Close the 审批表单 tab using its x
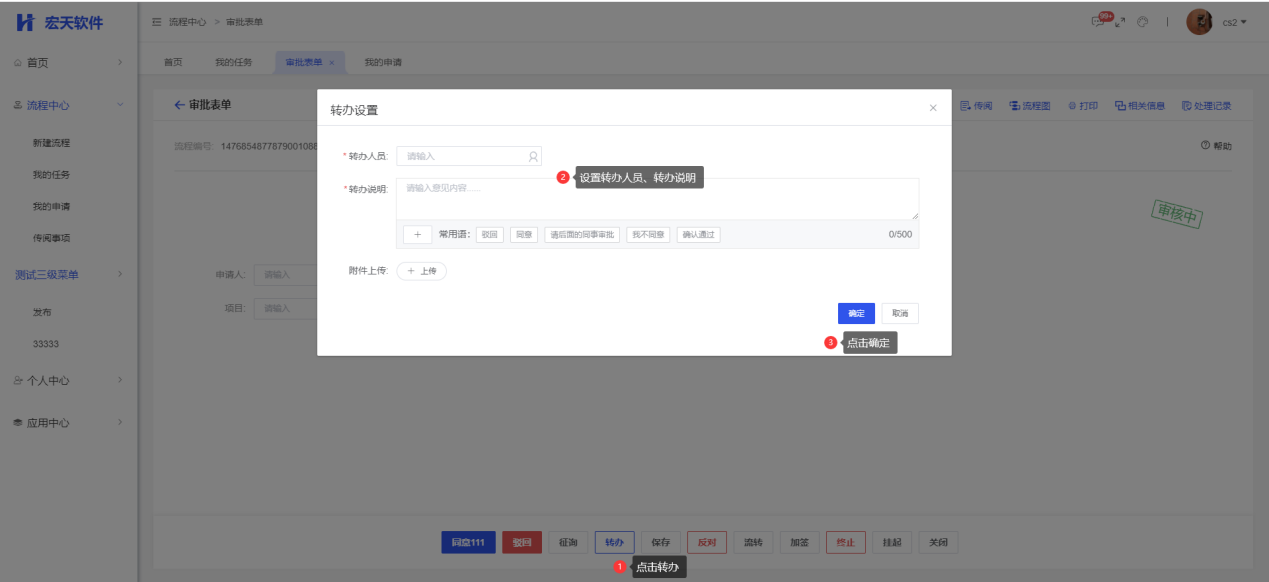 click(x=332, y=63)
